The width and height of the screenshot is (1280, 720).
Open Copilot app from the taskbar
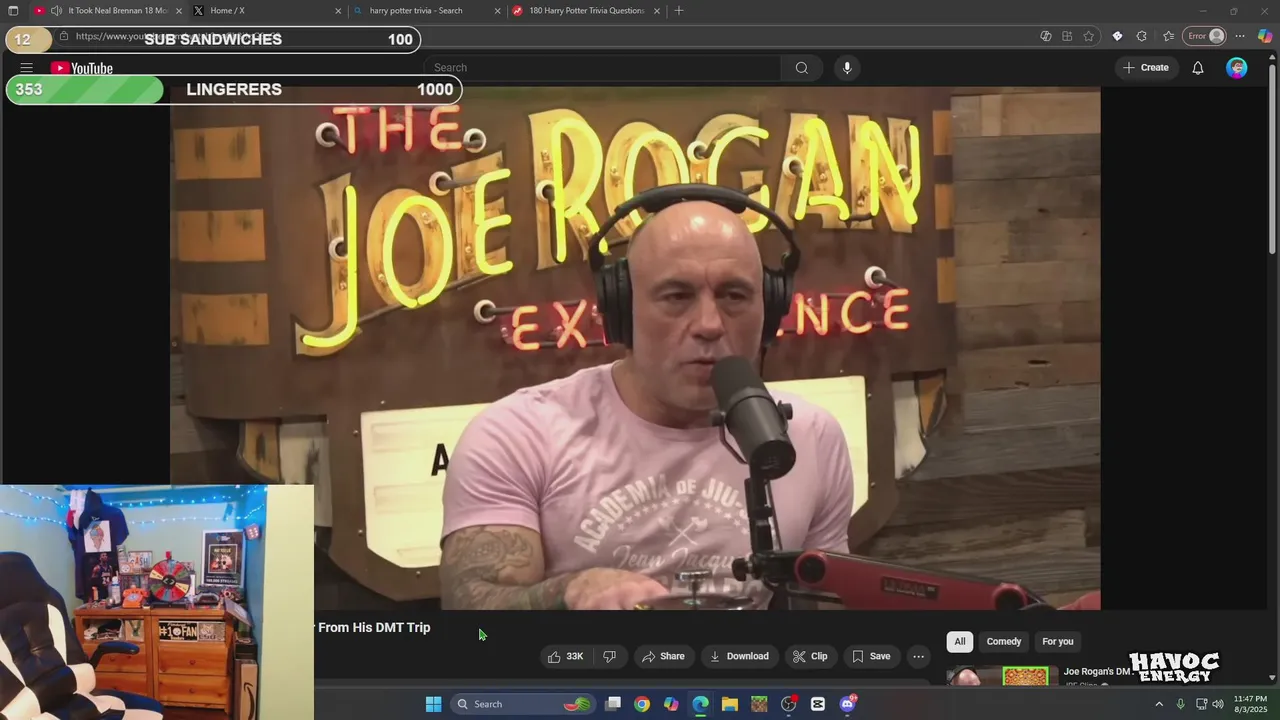pyautogui.click(x=671, y=704)
